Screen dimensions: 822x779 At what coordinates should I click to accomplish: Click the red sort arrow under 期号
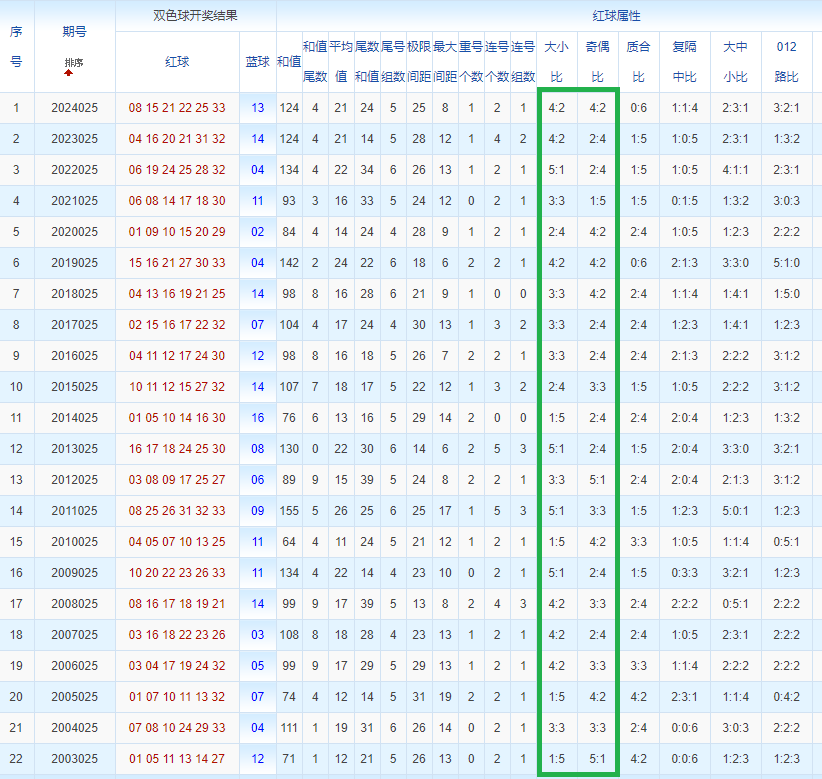[x=69, y=73]
